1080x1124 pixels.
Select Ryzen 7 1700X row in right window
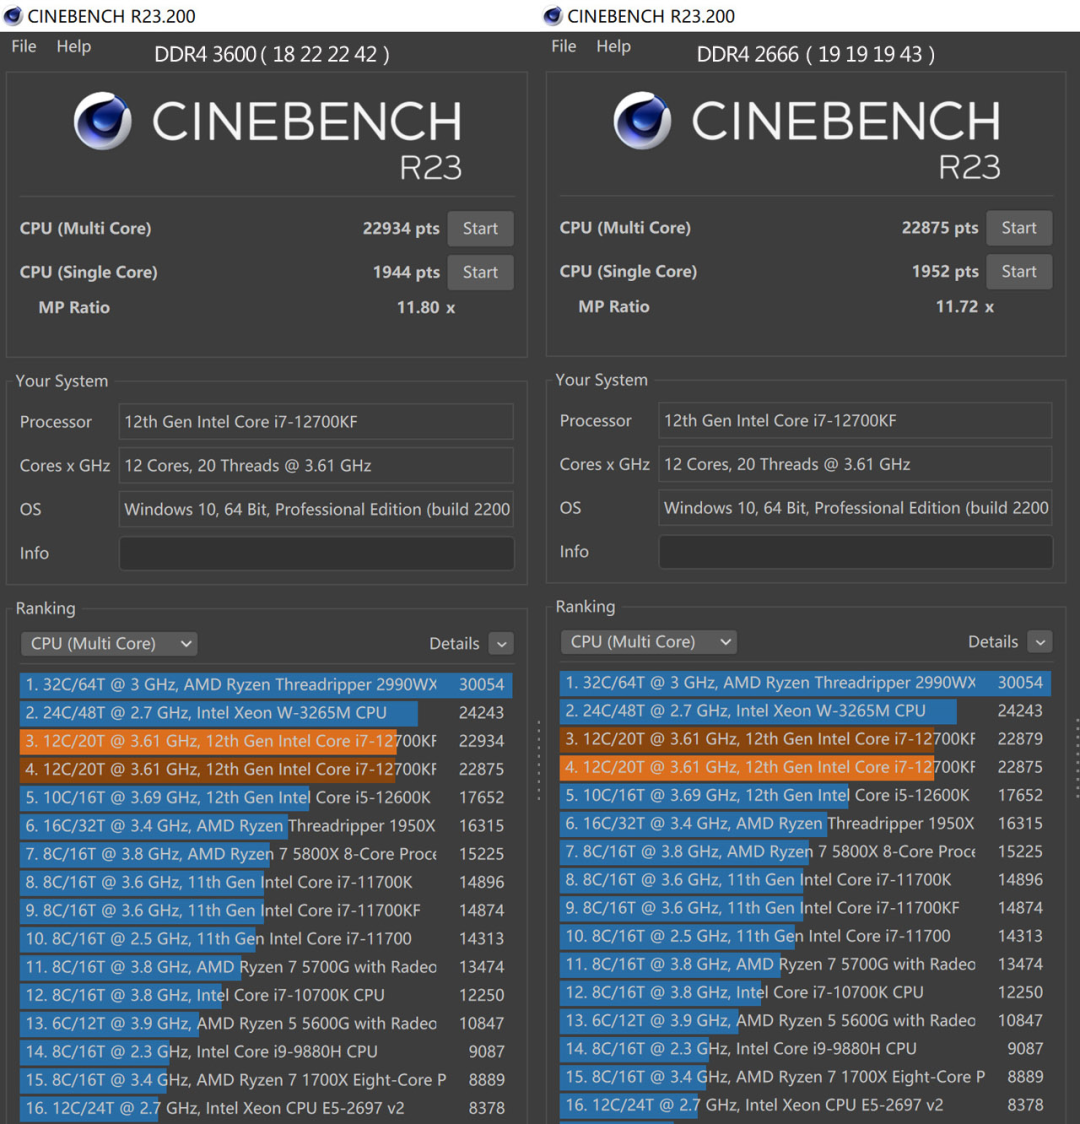(806, 1077)
